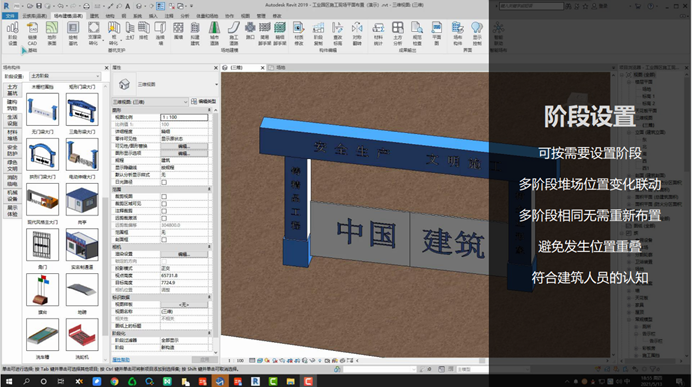Click 编辑 button for 可见性/图形替换

pos(184,146)
